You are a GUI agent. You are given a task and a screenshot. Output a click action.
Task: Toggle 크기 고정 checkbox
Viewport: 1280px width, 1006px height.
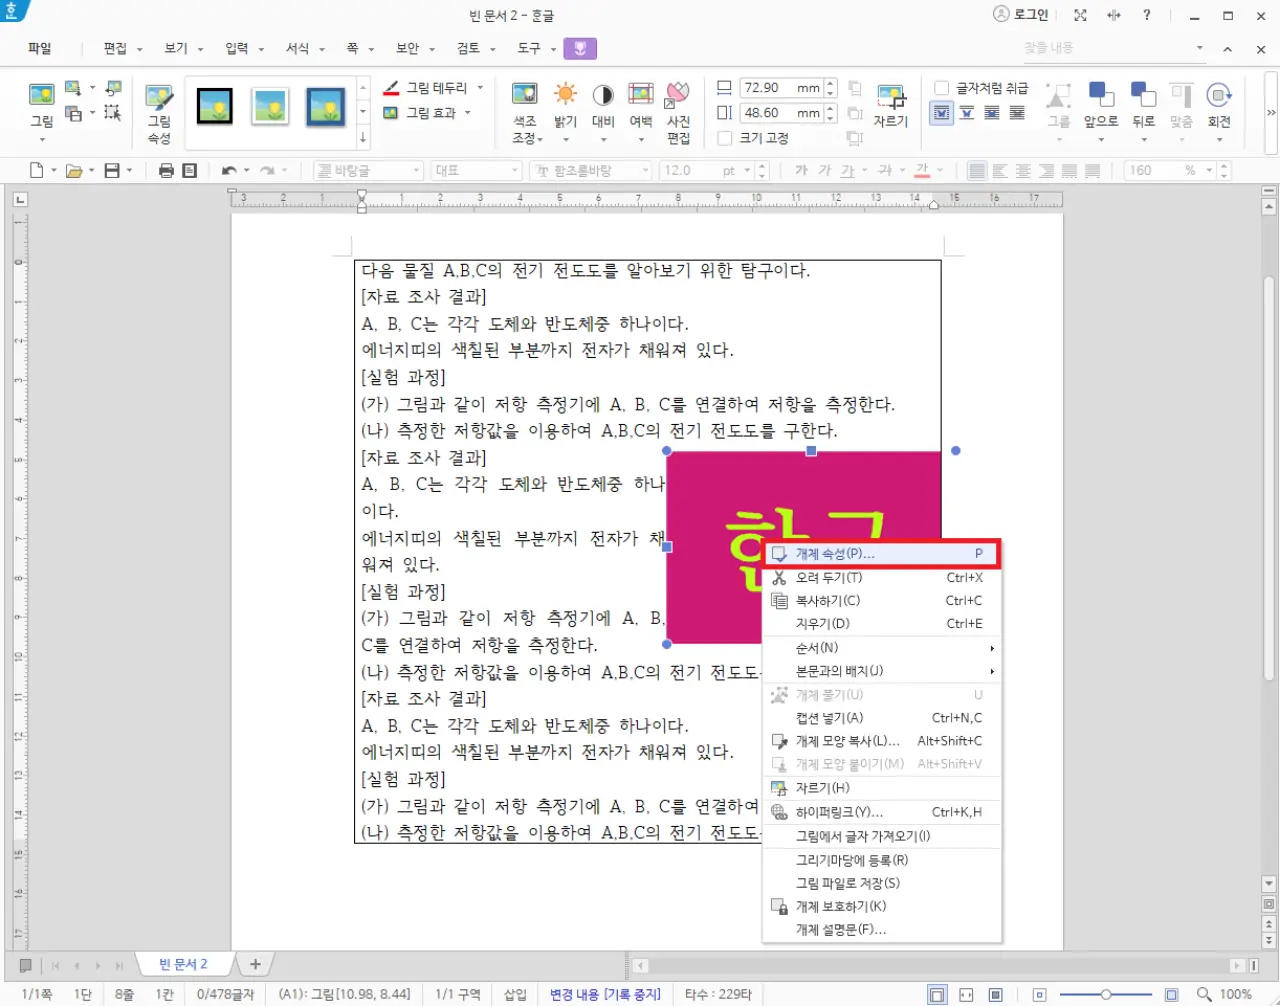[x=725, y=138]
